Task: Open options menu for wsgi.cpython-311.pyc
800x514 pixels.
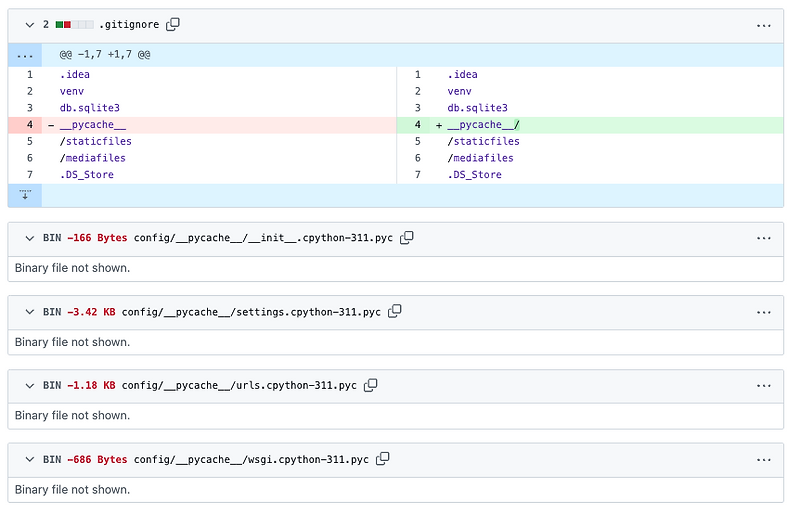Action: (764, 460)
